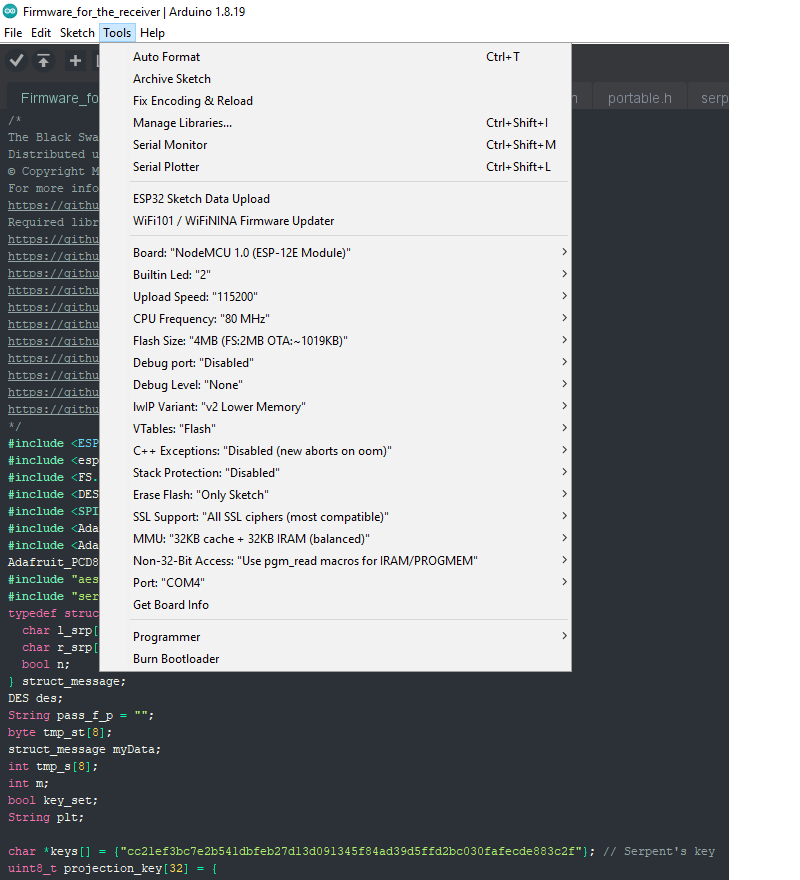Expand the Debug port submenu
The width and height of the screenshot is (800, 880).
[x=335, y=363]
